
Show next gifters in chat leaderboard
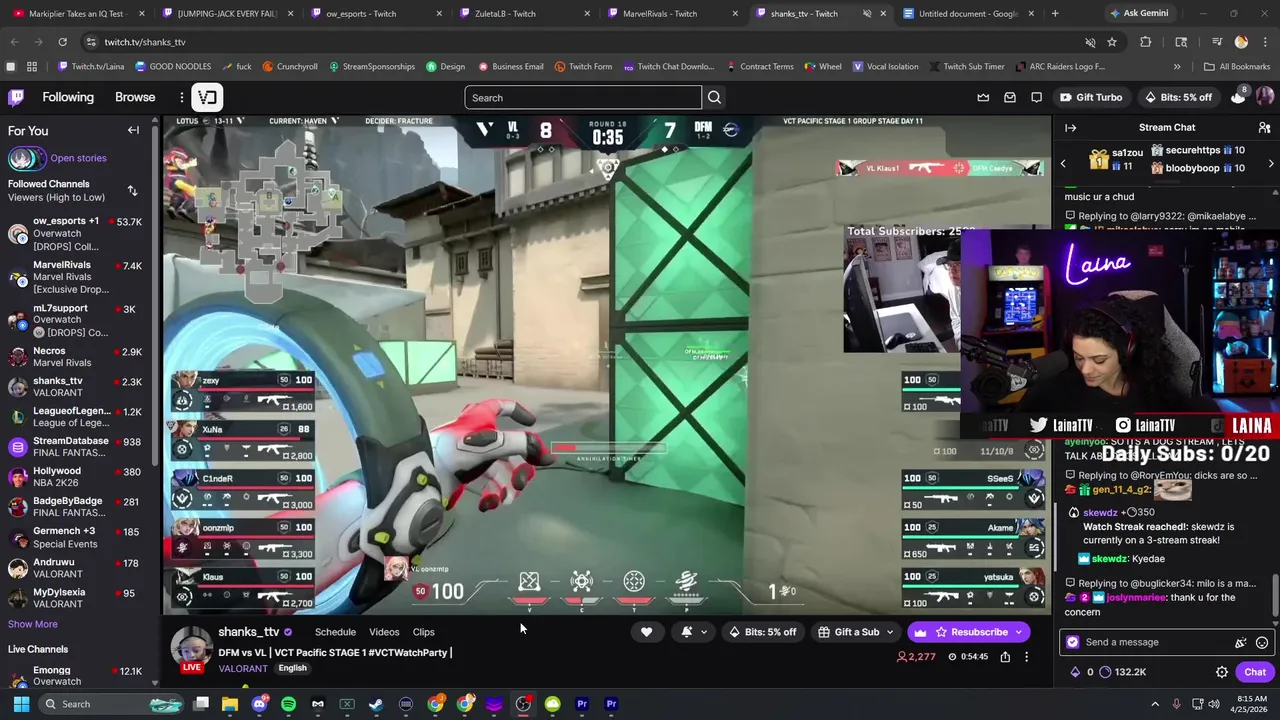[x=1271, y=163]
